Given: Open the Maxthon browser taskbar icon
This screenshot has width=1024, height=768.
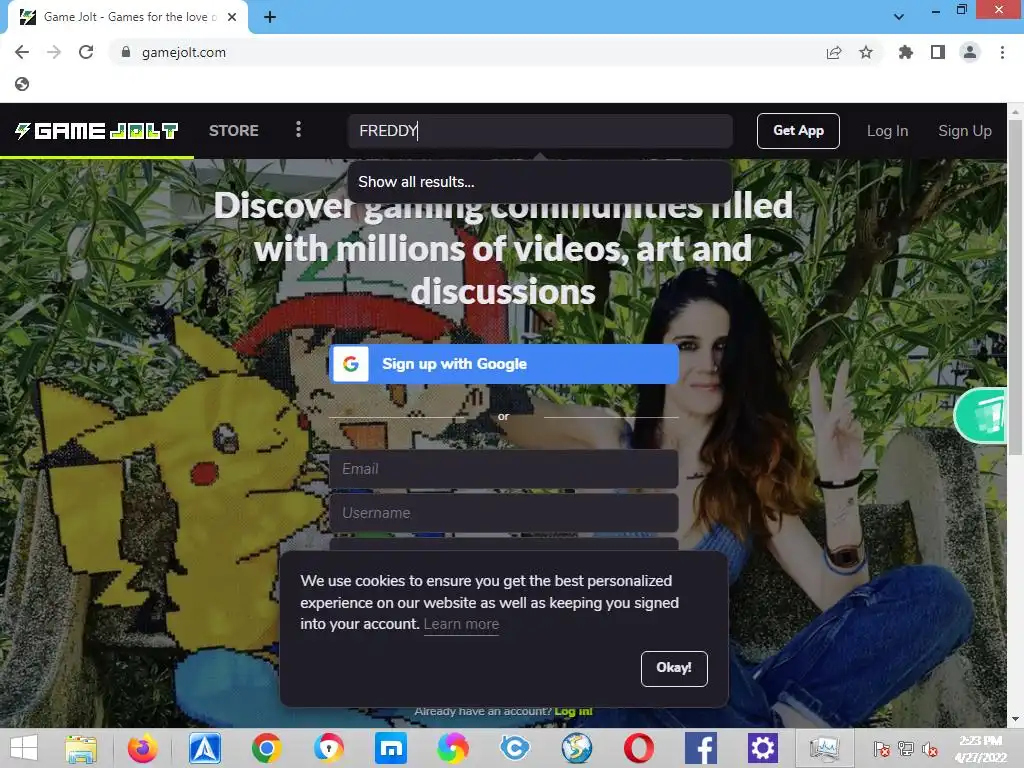Looking at the screenshot, I should tap(391, 748).
